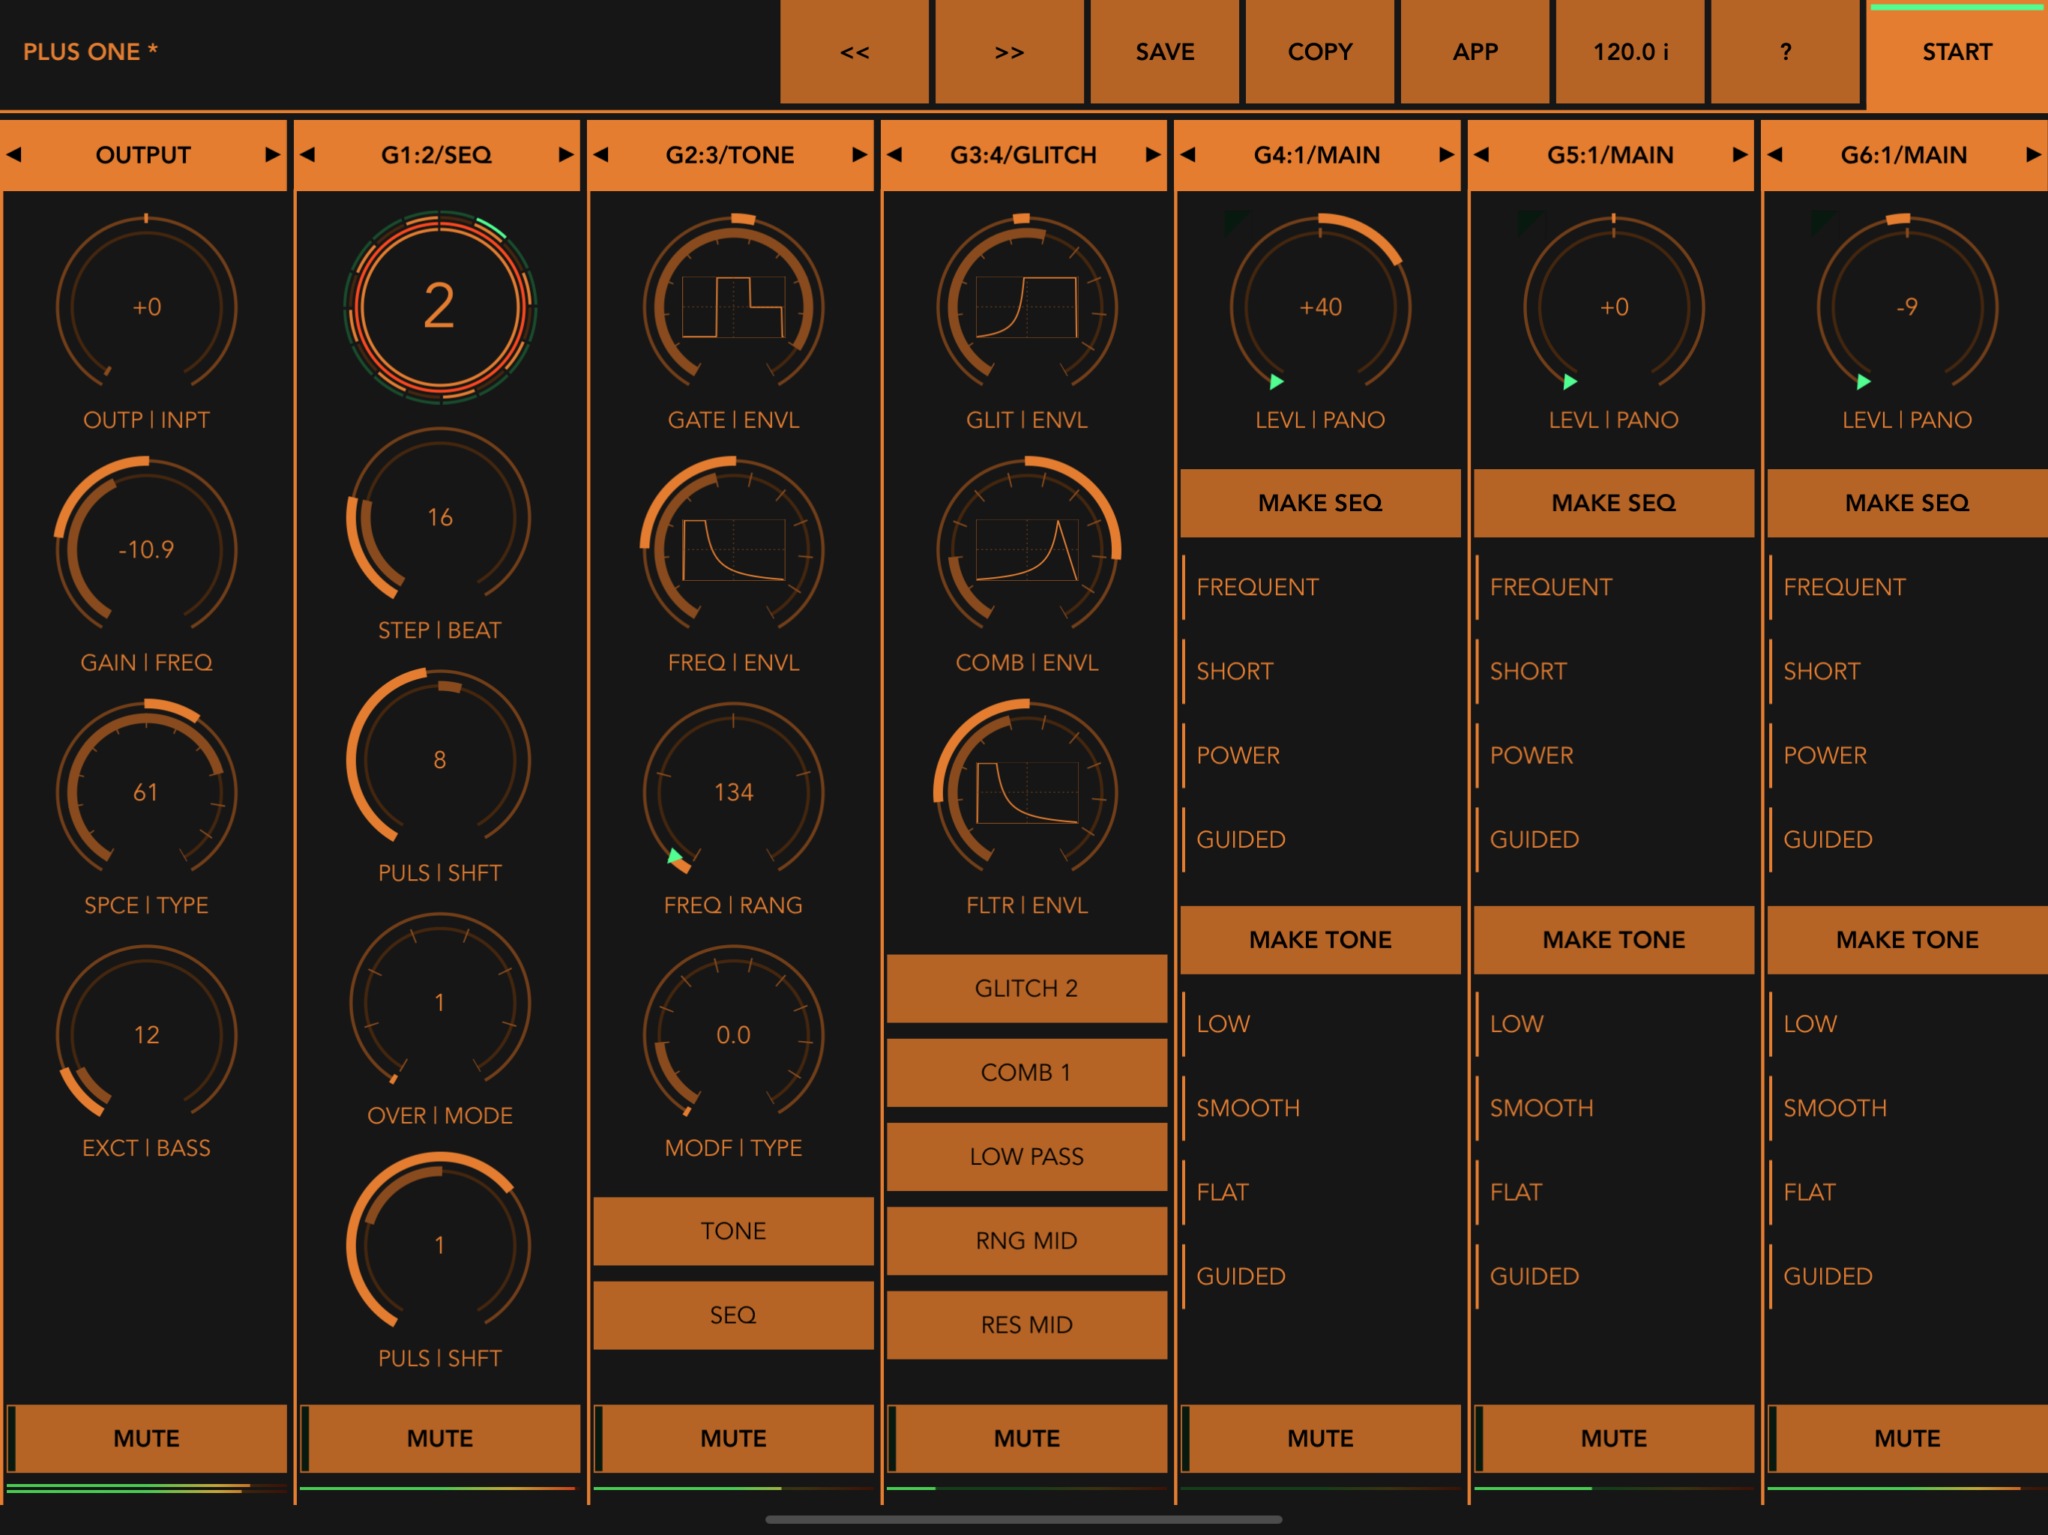Click the rising curve icon on GLIT|ENVL knob
Viewport: 2048px width, 1535px height.
(1026, 305)
